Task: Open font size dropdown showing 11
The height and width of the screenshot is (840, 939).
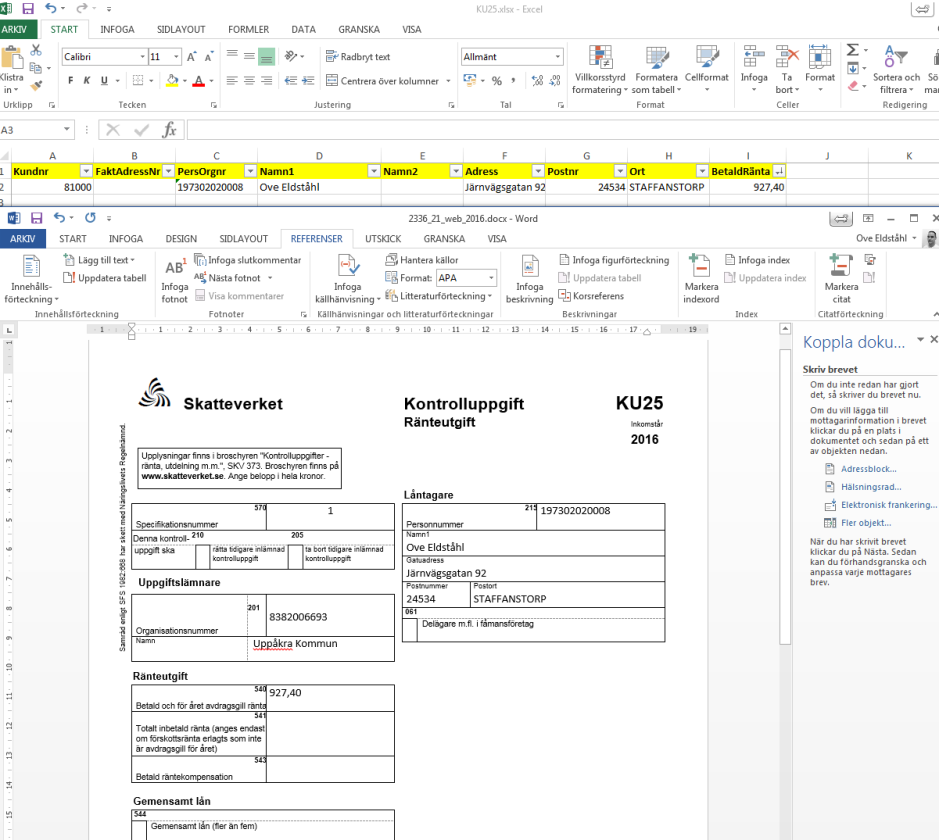Action: point(176,57)
